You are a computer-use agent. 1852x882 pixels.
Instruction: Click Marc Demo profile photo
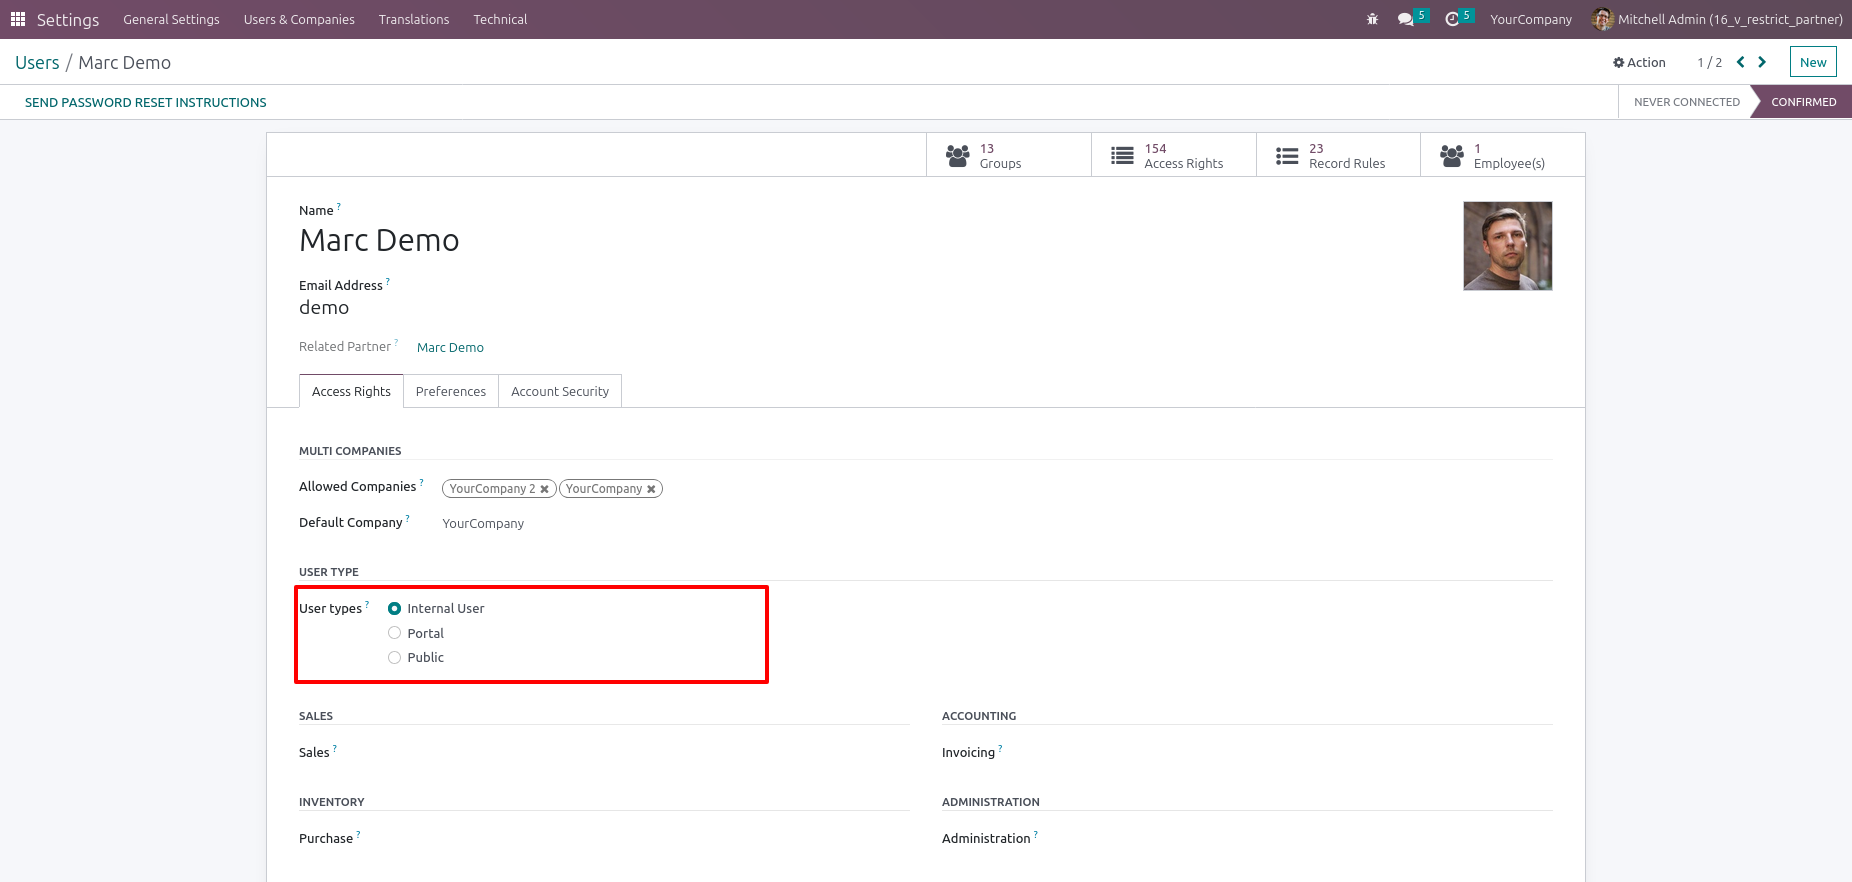click(1507, 246)
